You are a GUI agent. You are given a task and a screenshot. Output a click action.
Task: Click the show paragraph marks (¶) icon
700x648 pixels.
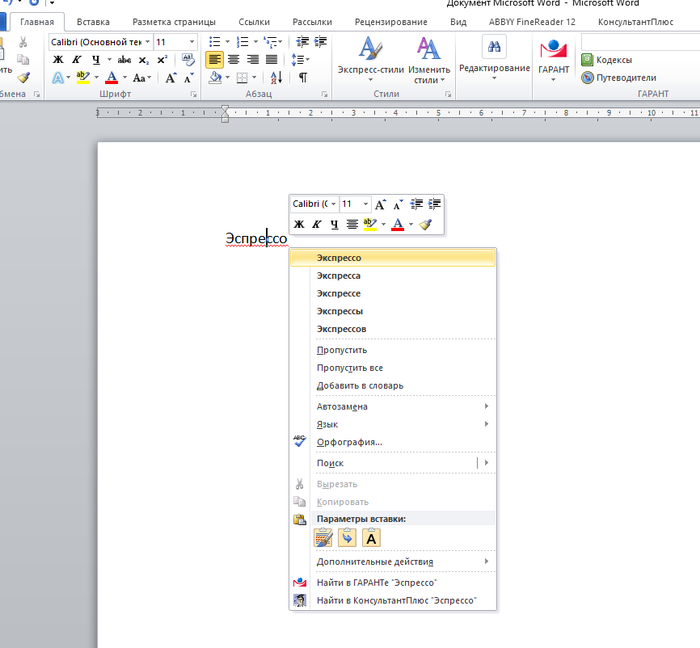[303, 78]
